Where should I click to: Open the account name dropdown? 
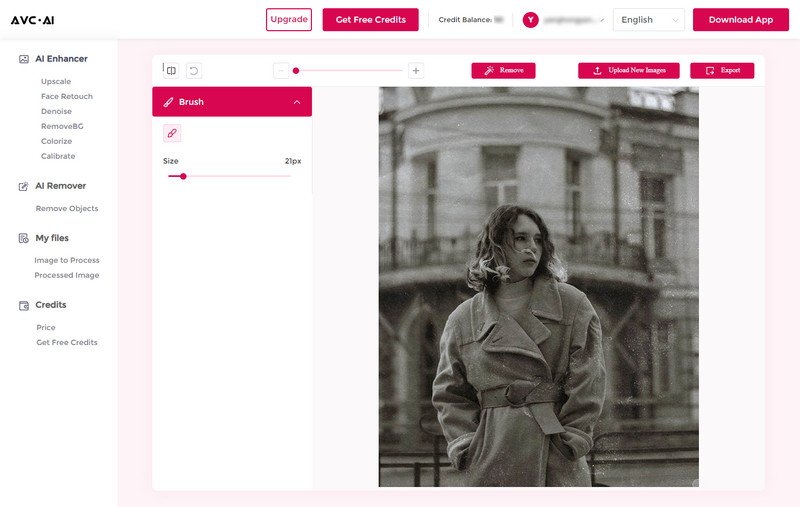tap(573, 20)
